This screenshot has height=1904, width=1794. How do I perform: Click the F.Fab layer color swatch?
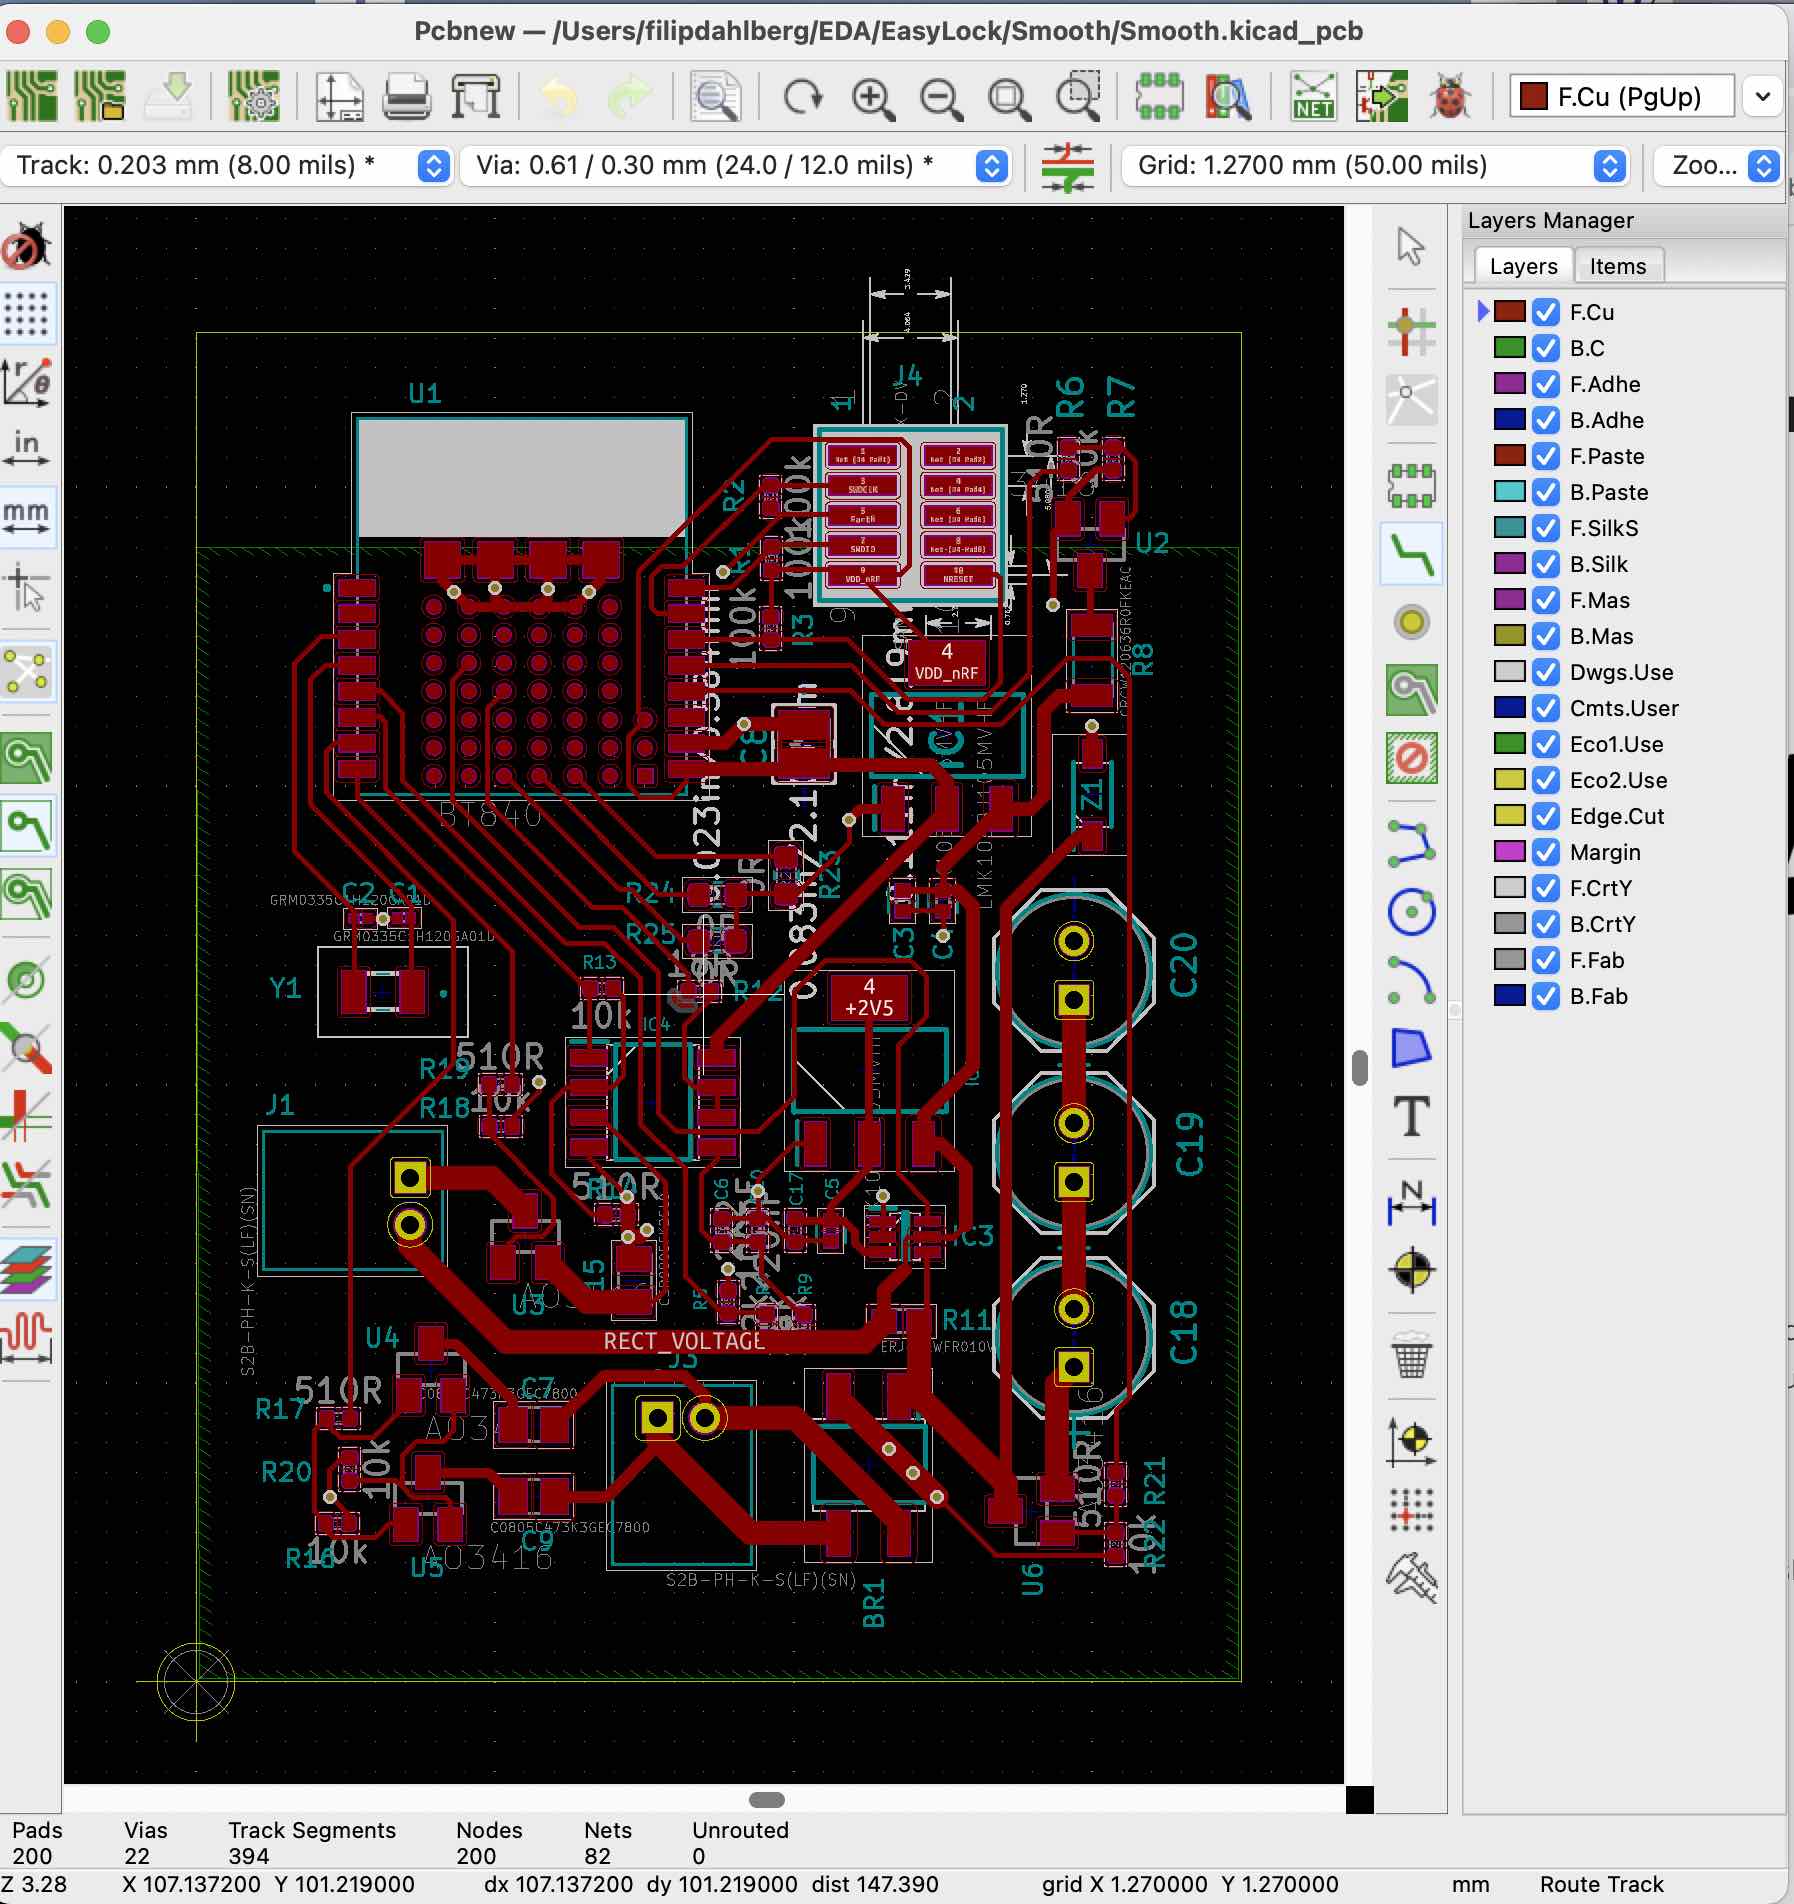click(1509, 960)
